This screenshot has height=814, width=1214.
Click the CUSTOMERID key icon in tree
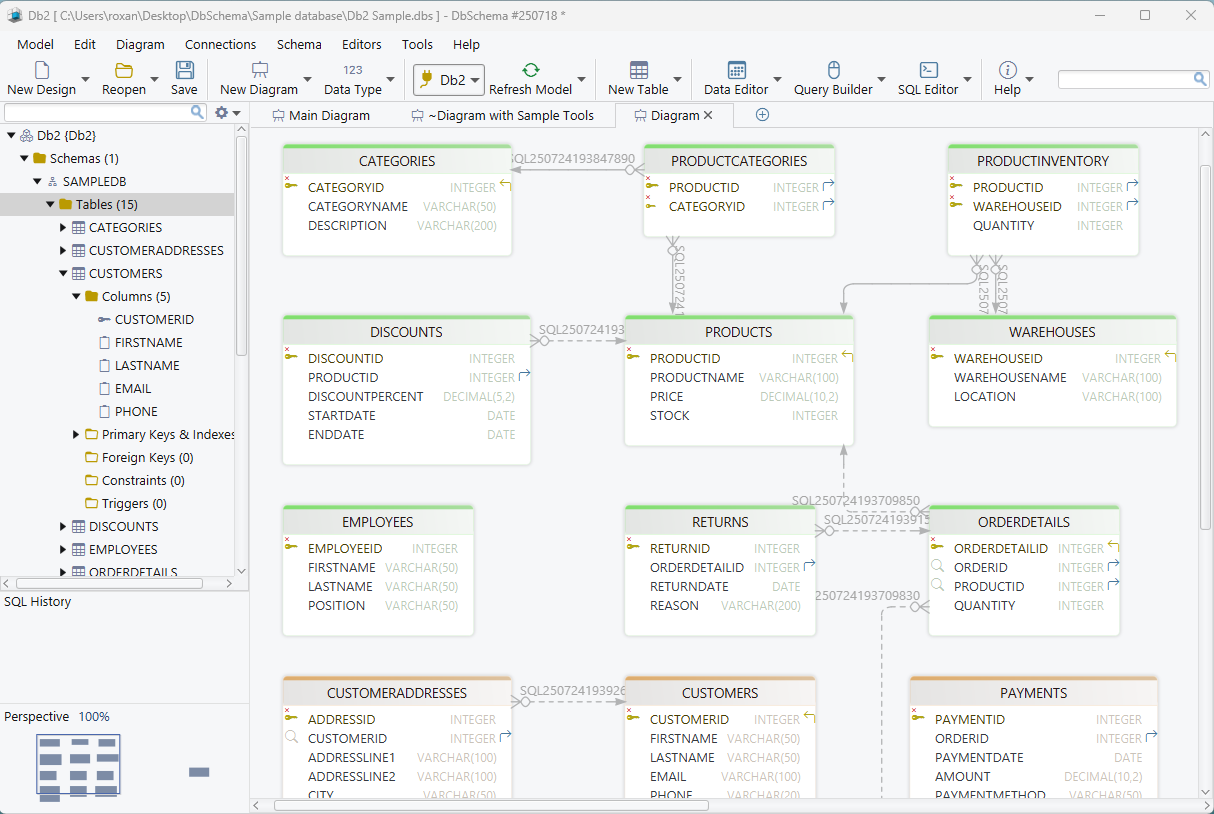pyautogui.click(x=104, y=319)
